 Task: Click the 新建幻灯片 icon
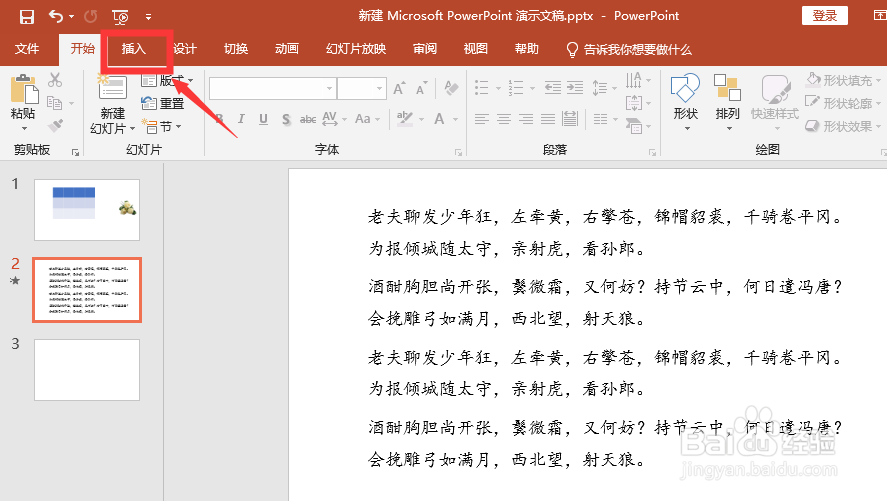[x=113, y=89]
